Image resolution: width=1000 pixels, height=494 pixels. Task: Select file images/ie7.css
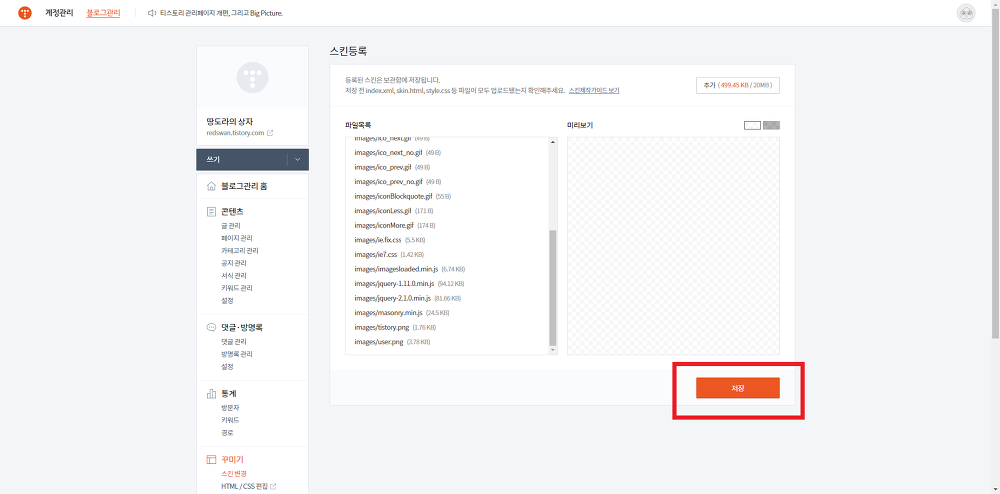pyautogui.click(x=388, y=254)
